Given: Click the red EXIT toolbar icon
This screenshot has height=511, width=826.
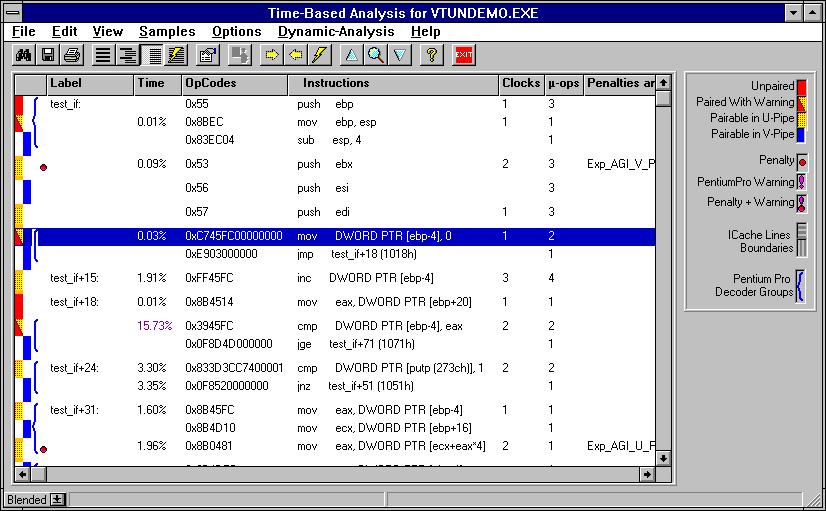Looking at the screenshot, I should tap(464, 55).
